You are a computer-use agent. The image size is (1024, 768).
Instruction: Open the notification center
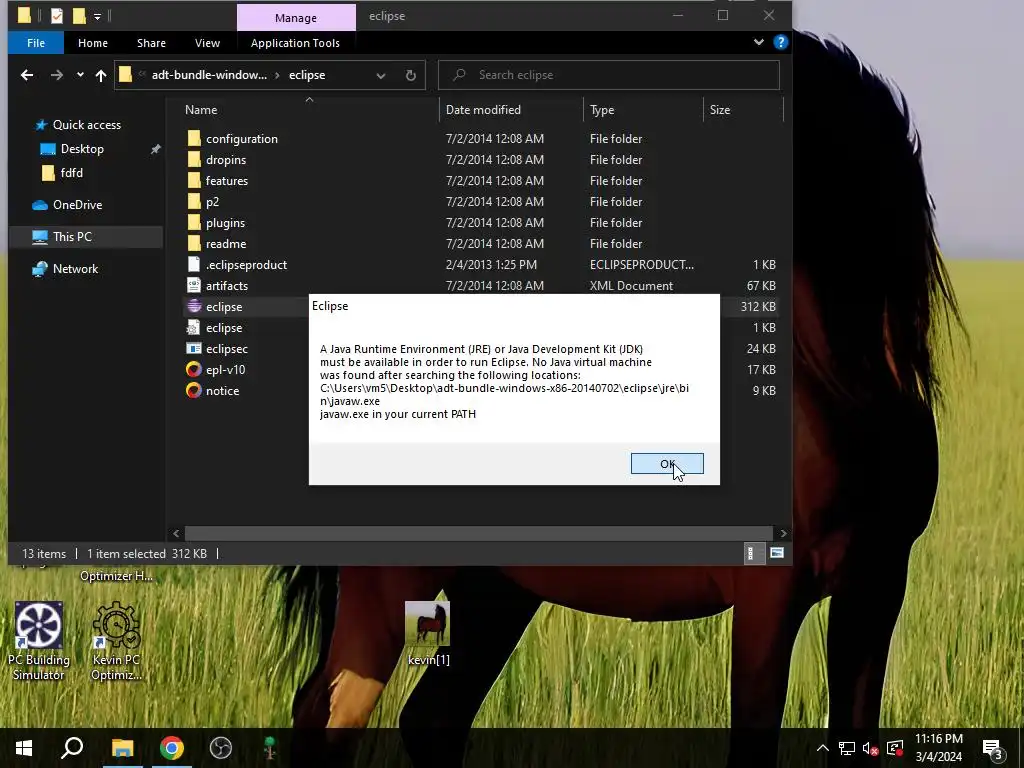(993, 749)
